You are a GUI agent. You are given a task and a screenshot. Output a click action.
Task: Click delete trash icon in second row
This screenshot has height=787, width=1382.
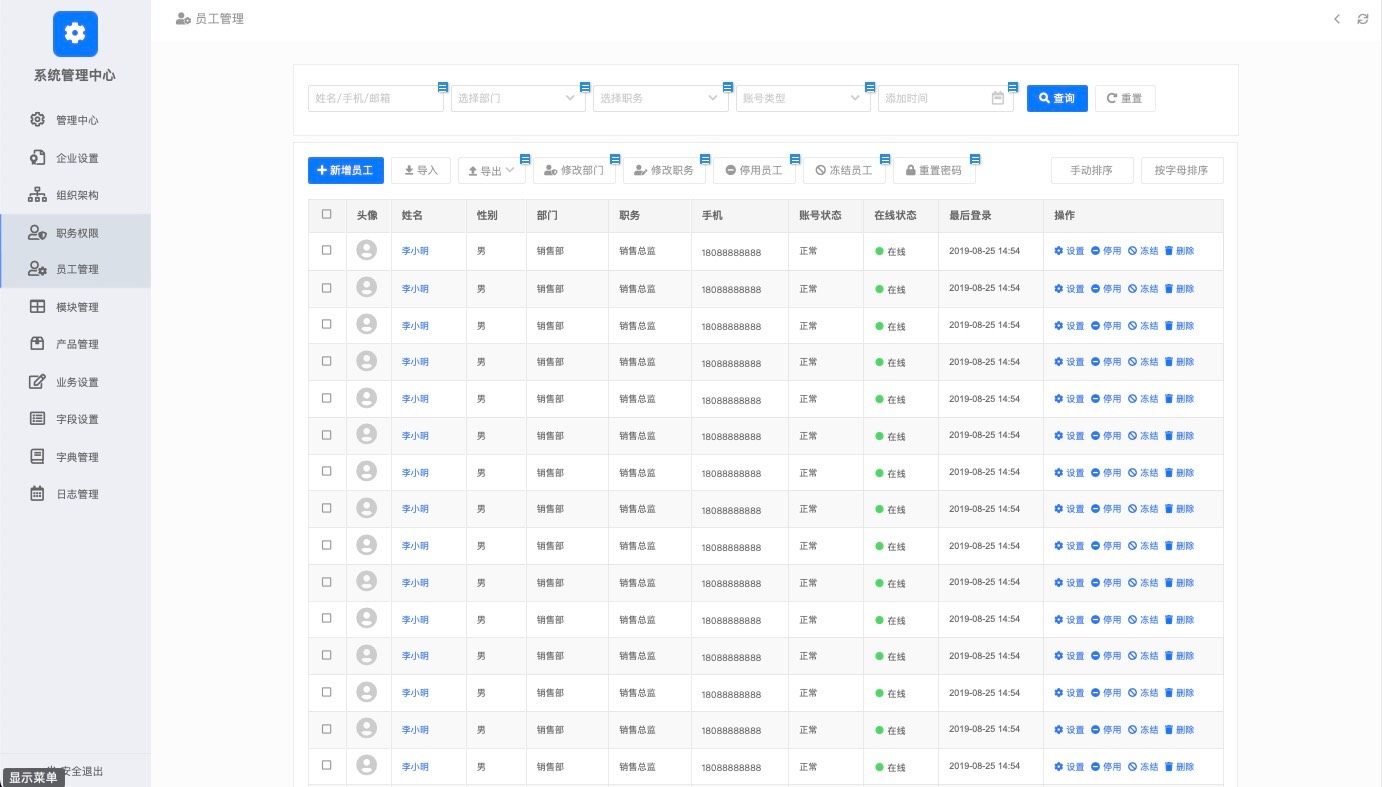click(x=1168, y=288)
